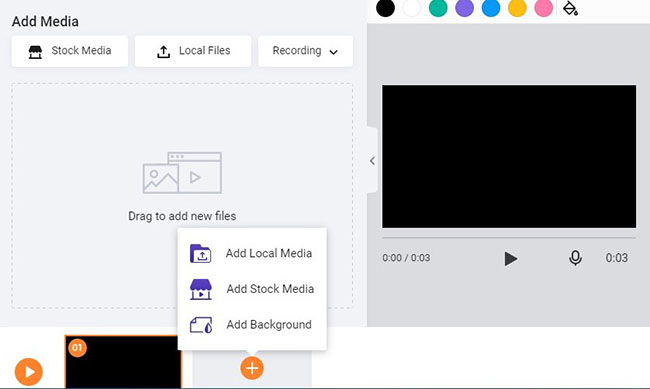Image resolution: width=650 pixels, height=389 pixels.
Task: Select scene 01 thumbnail in timeline
Action: pyautogui.click(x=123, y=362)
